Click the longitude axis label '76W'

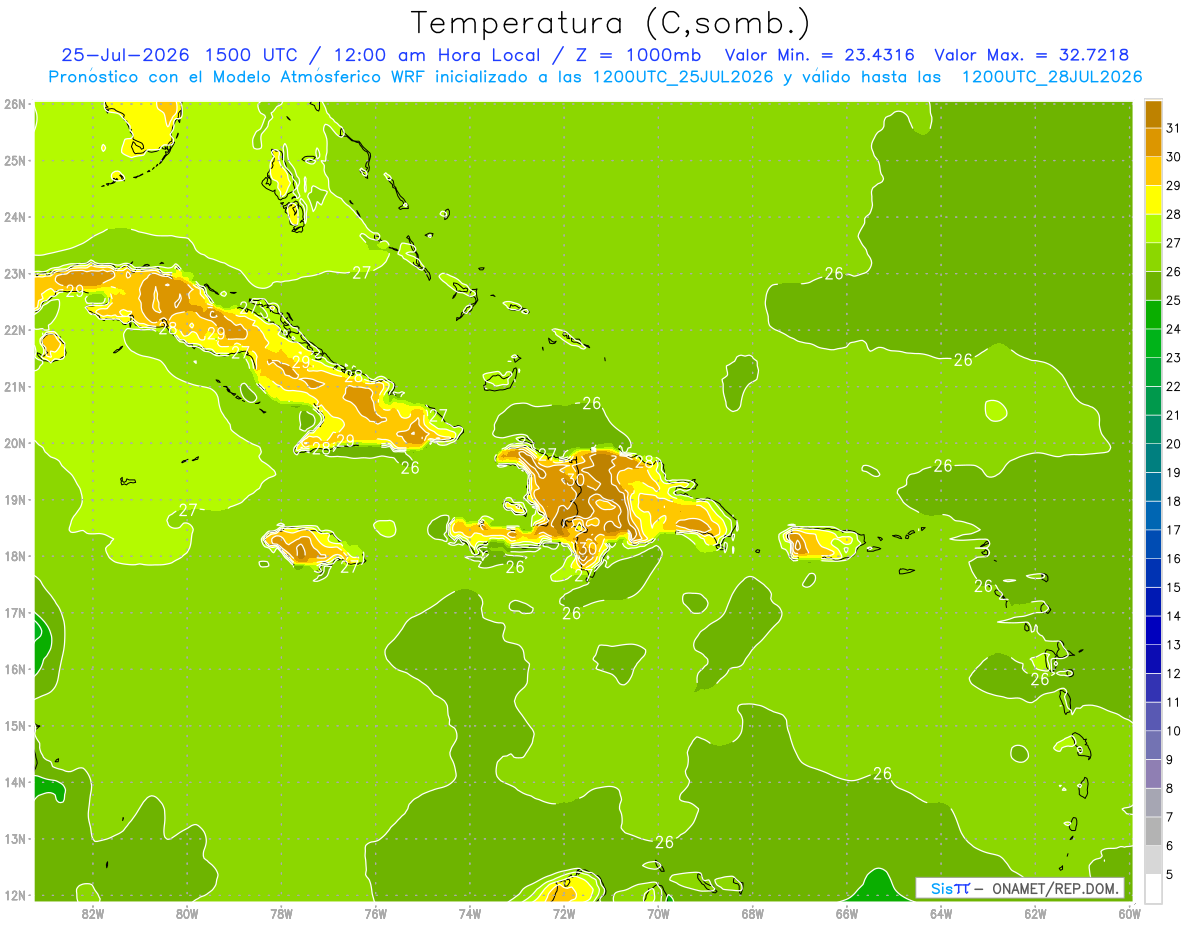tap(375, 913)
